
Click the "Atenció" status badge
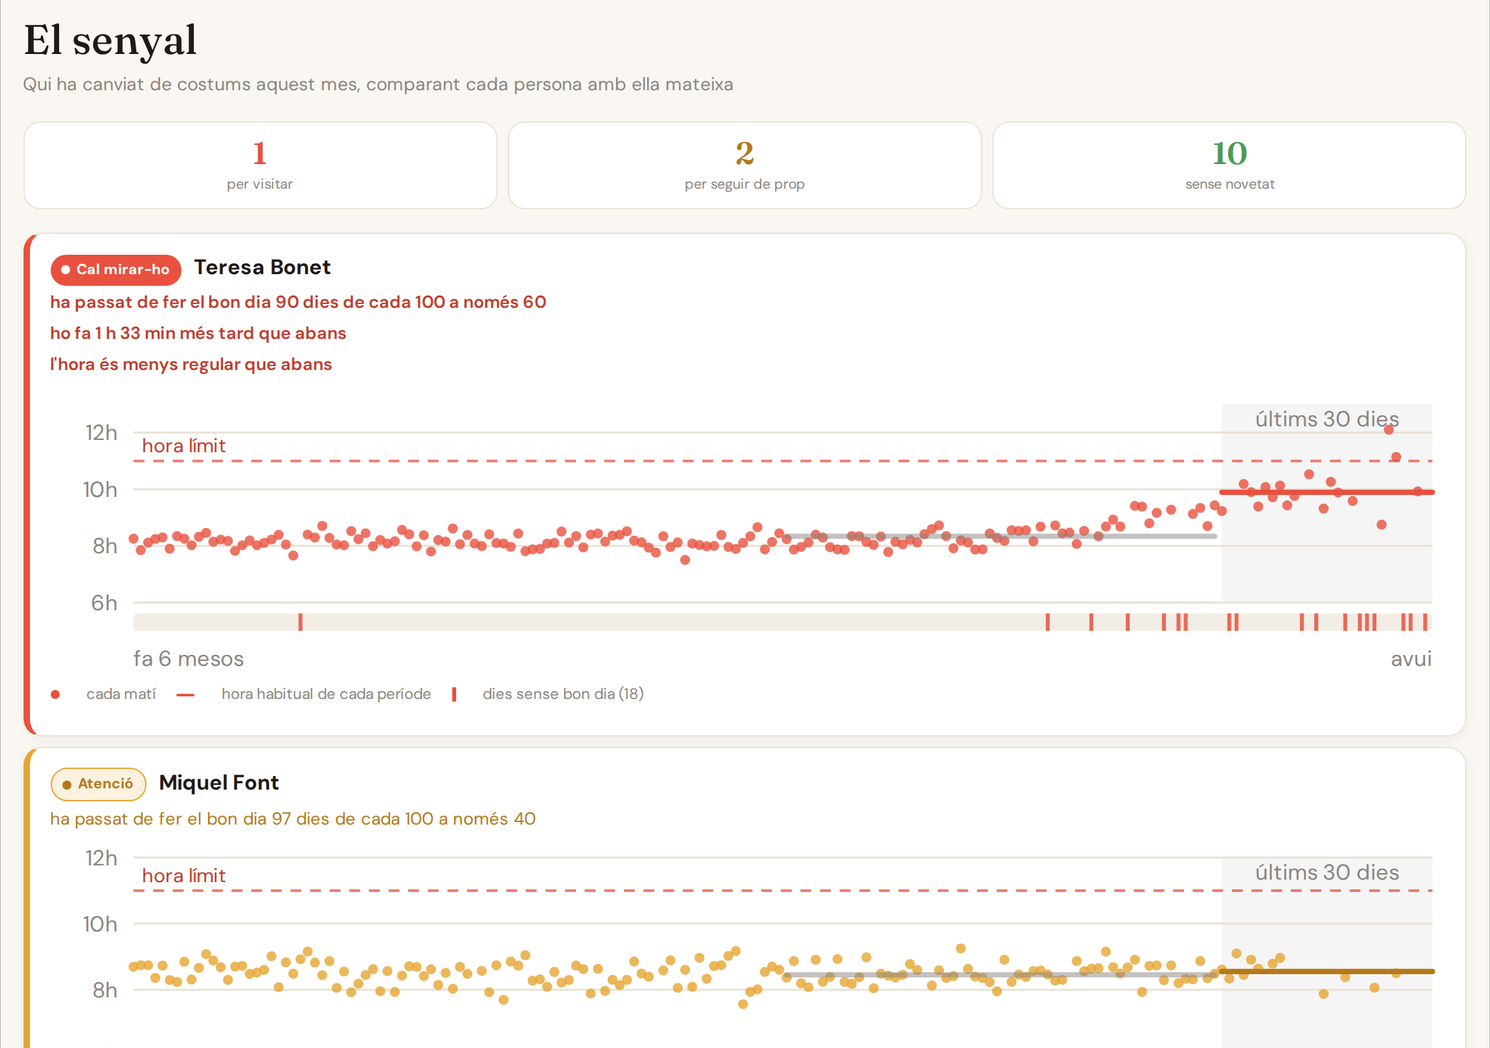tap(98, 784)
